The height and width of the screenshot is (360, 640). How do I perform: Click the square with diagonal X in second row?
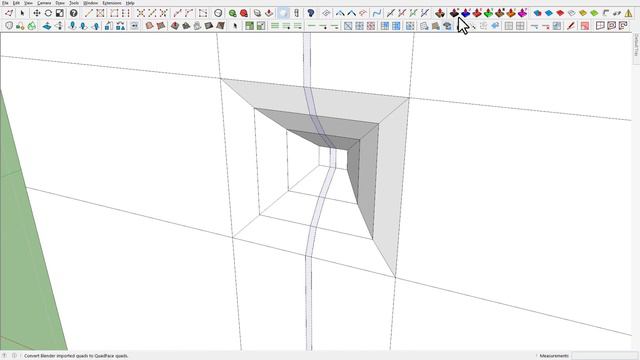[x=348, y=26]
